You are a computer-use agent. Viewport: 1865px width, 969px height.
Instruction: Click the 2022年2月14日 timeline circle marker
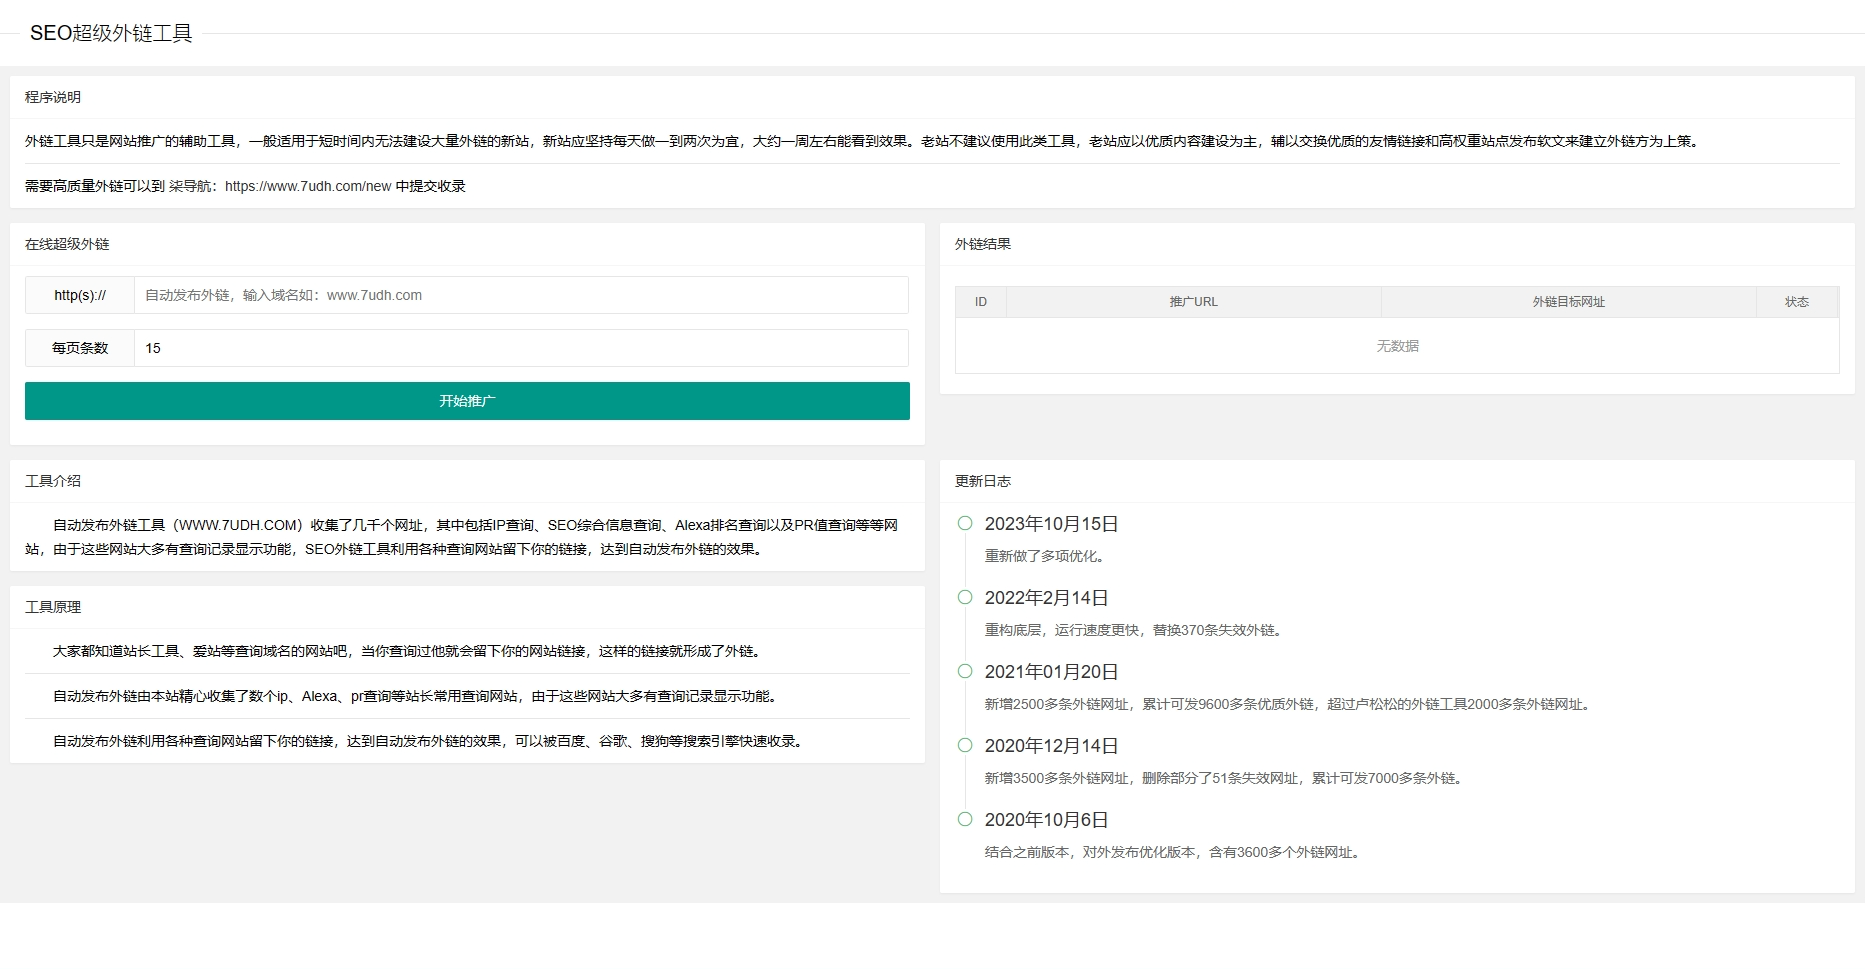965,597
